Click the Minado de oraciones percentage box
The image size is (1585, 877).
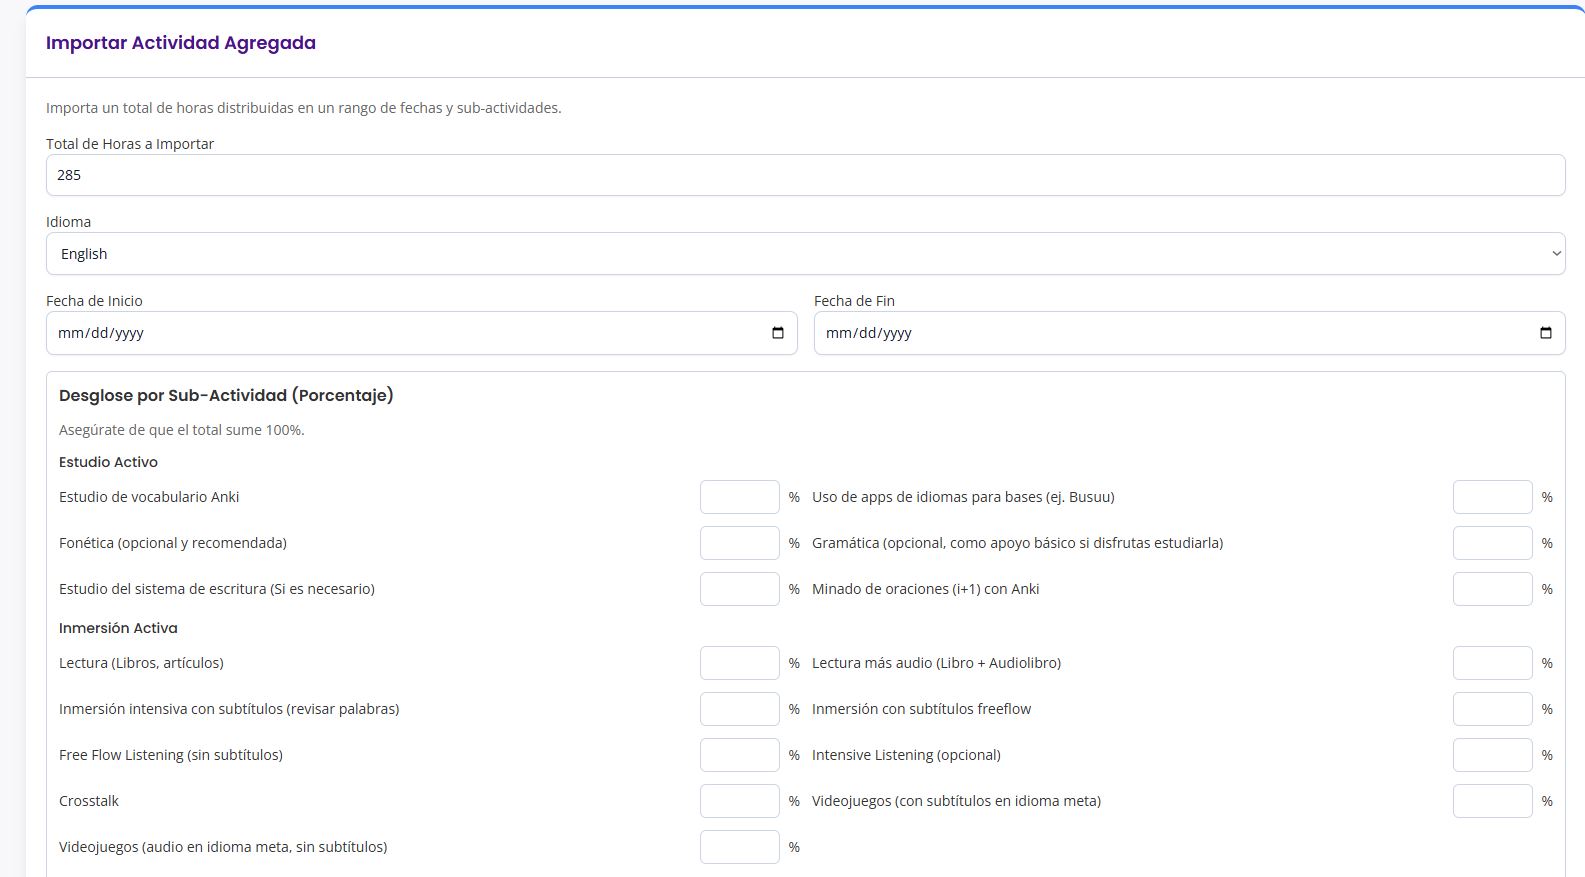point(1492,589)
